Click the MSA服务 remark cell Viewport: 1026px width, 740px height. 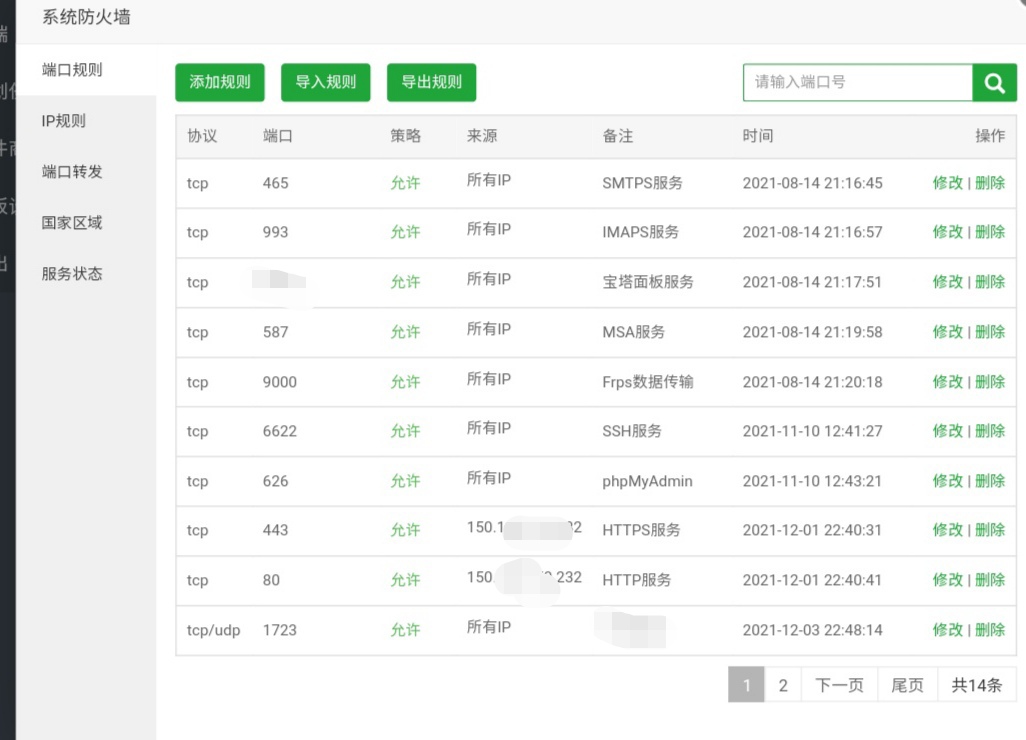[633, 332]
